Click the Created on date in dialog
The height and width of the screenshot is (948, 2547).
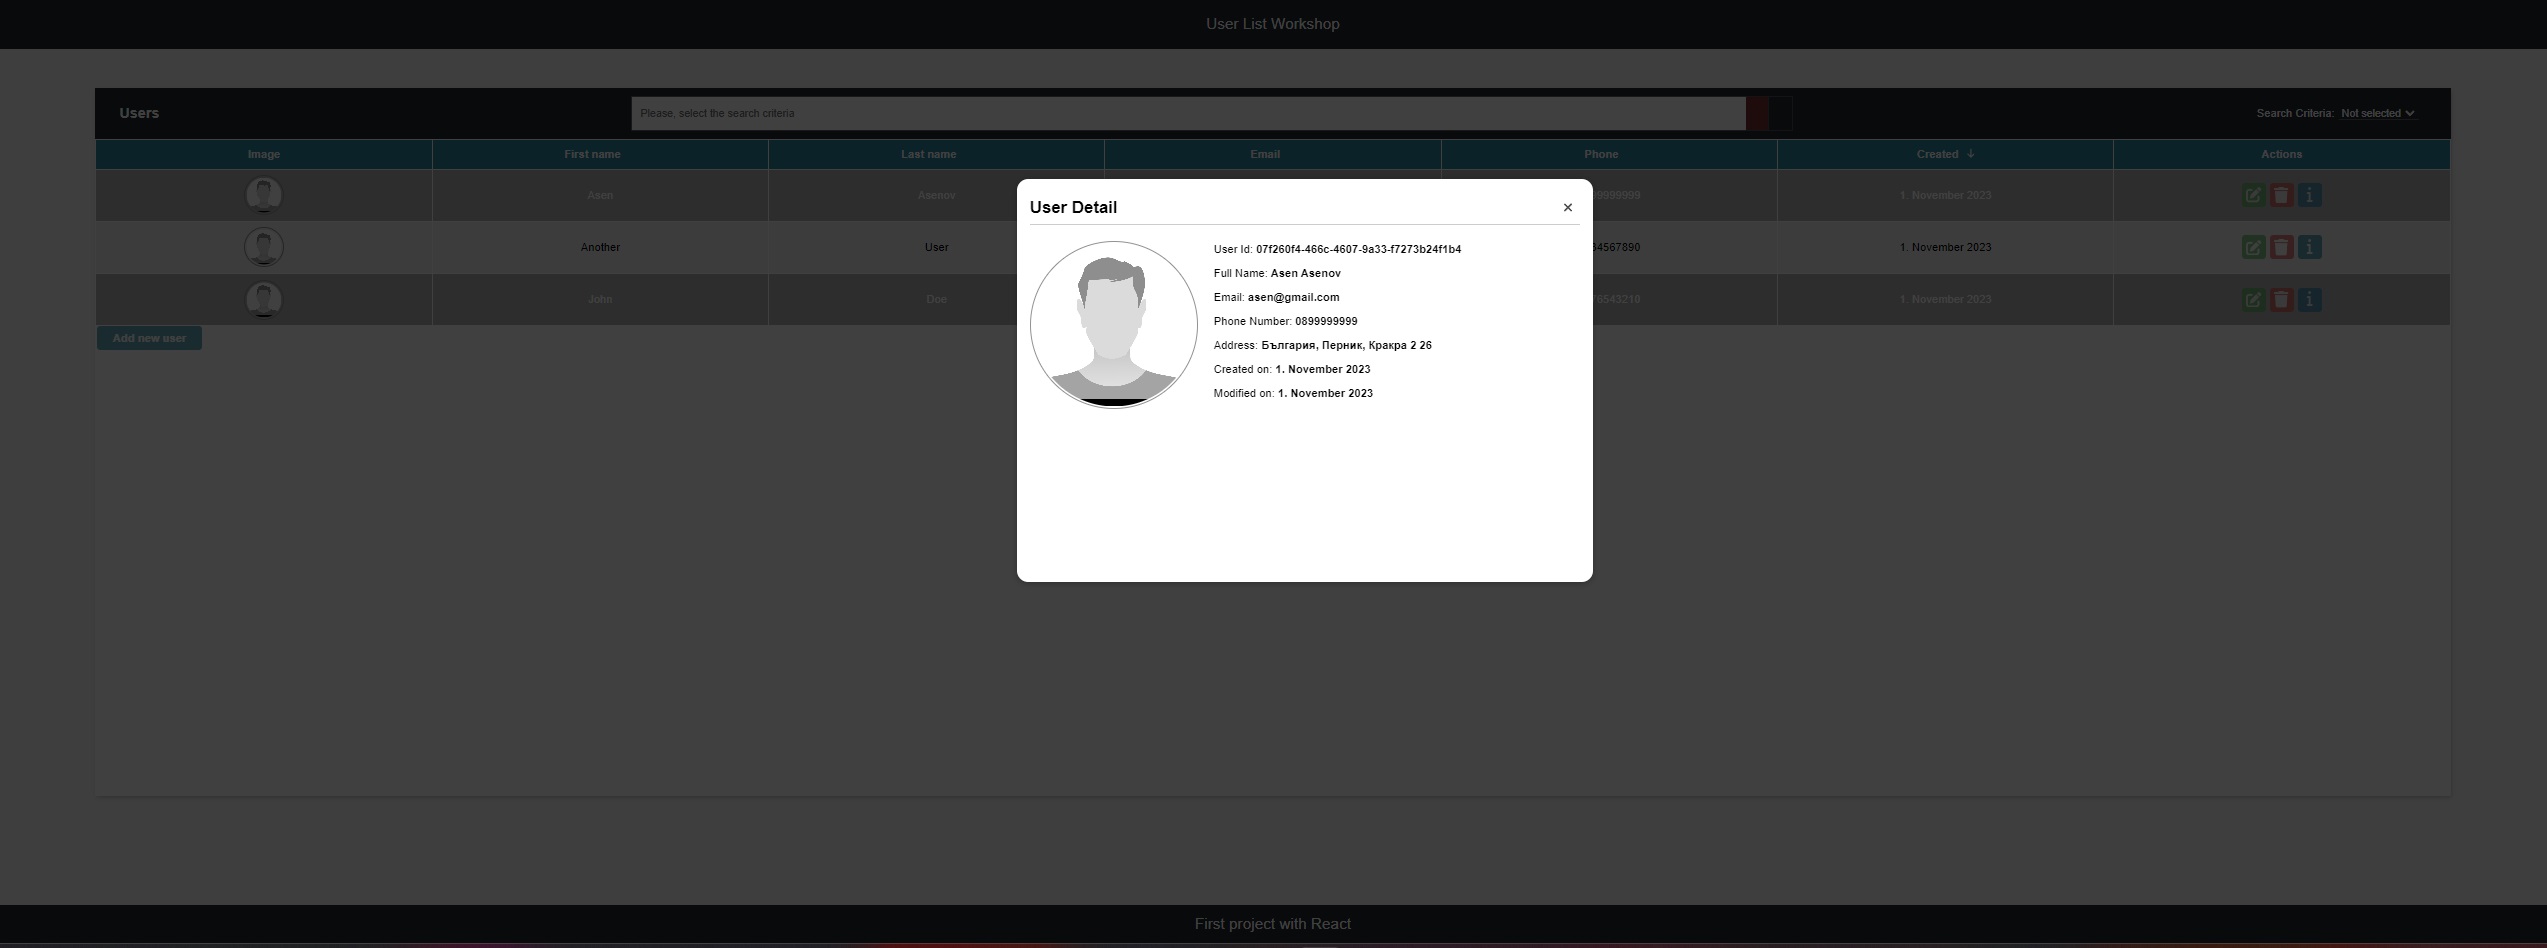point(1322,369)
